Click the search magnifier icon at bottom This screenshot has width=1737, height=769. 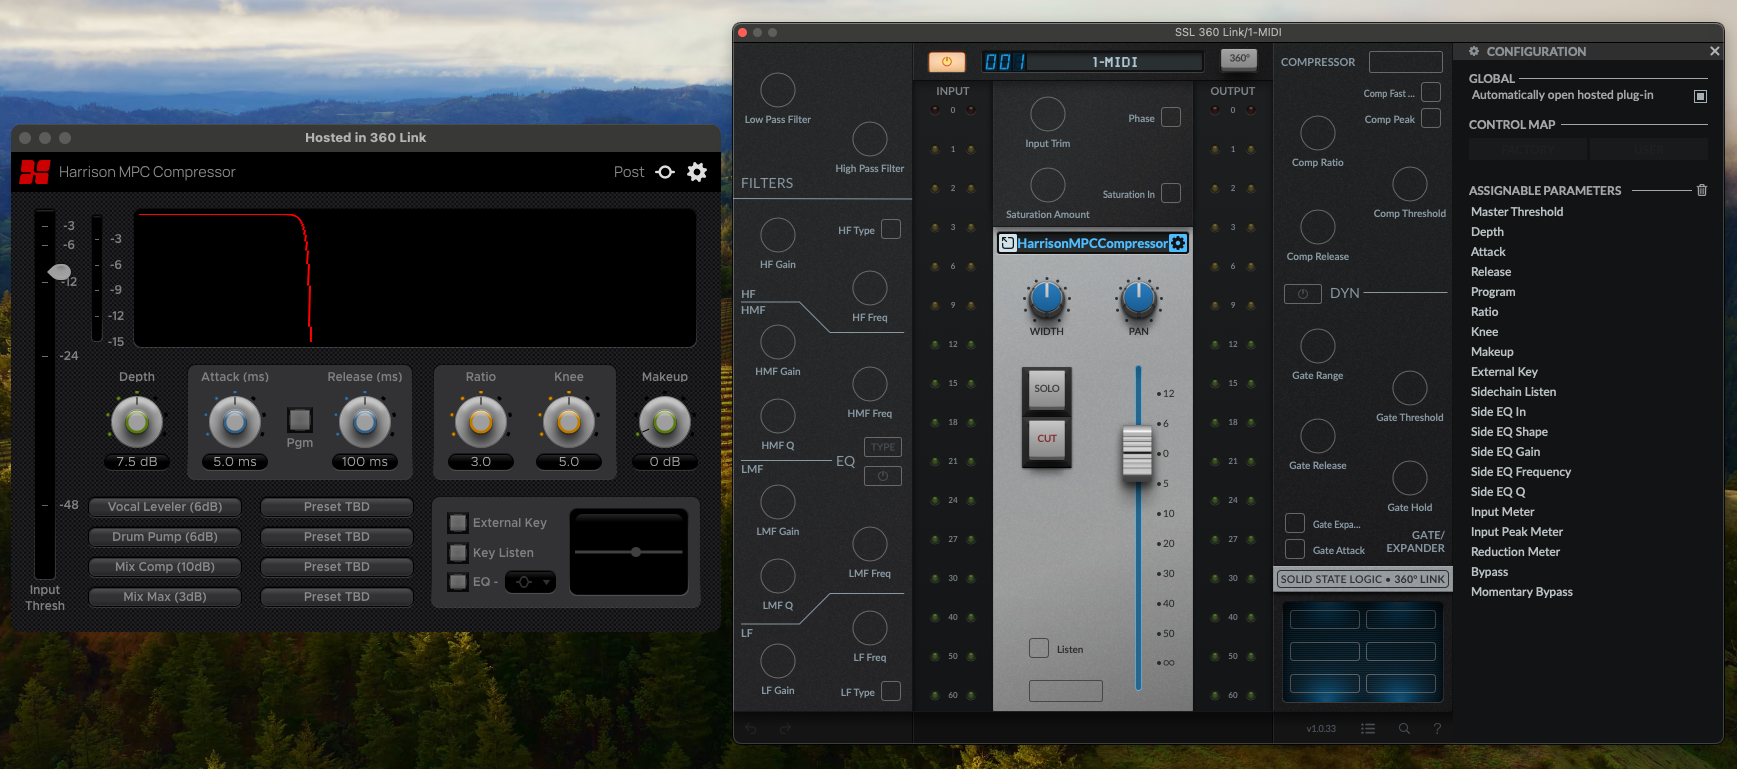1404,729
